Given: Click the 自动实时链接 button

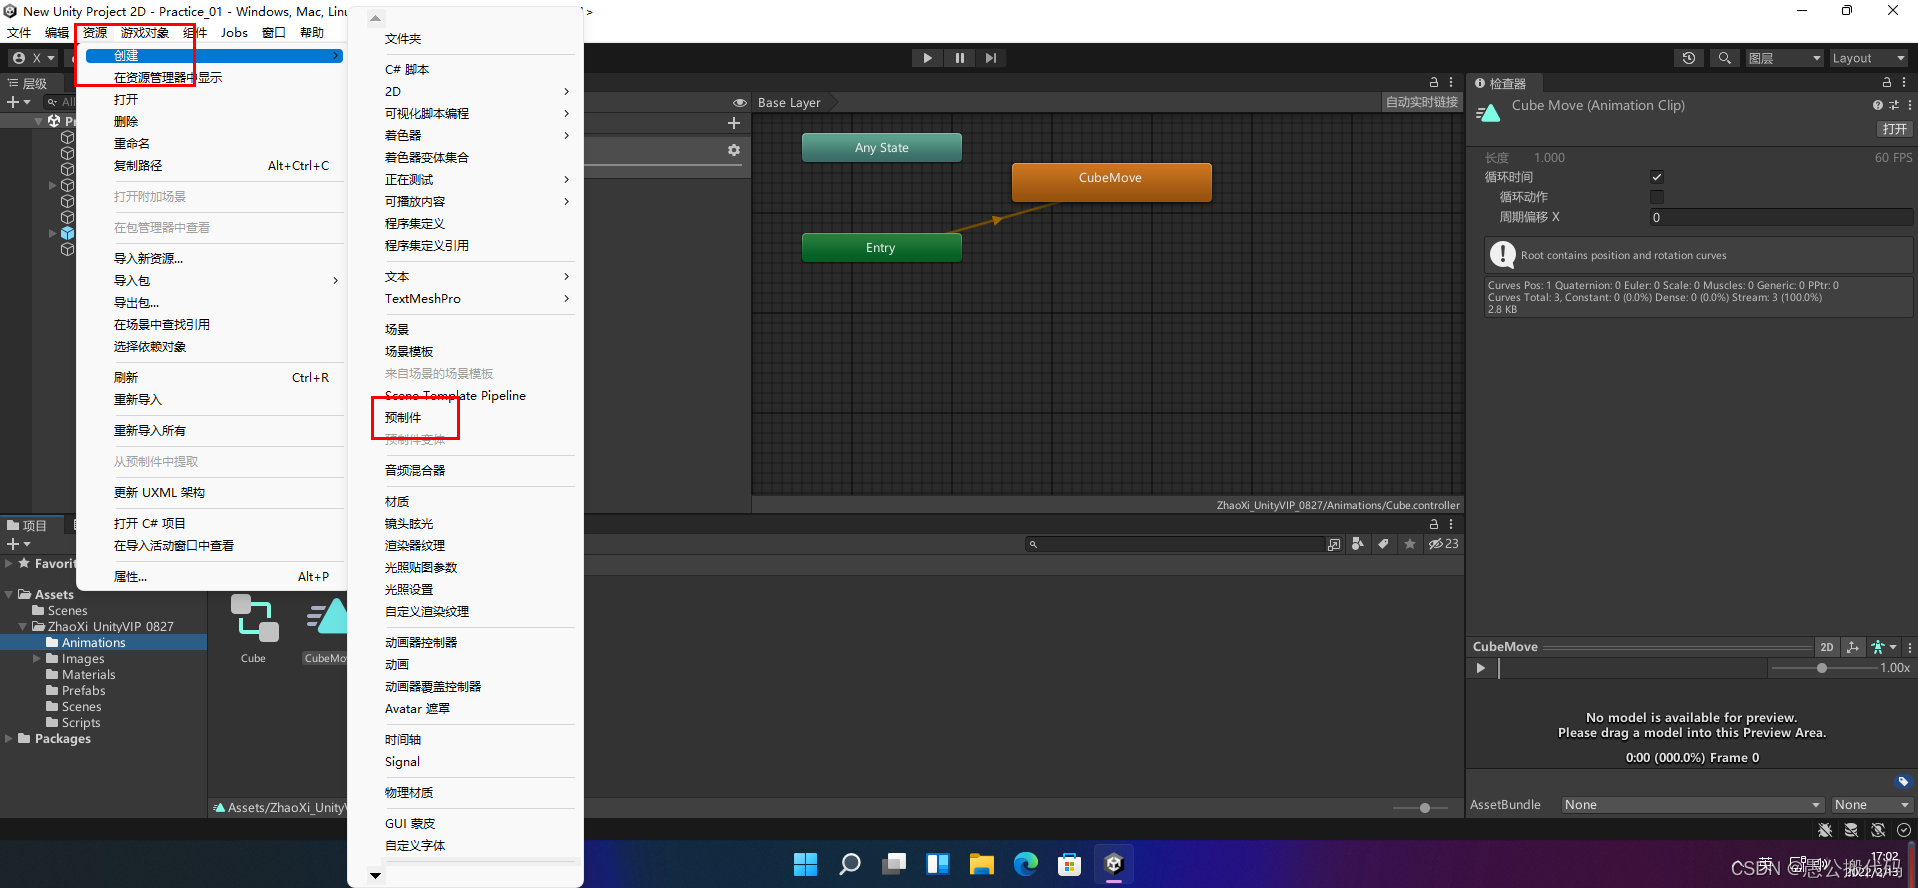Looking at the screenshot, I should [x=1421, y=102].
